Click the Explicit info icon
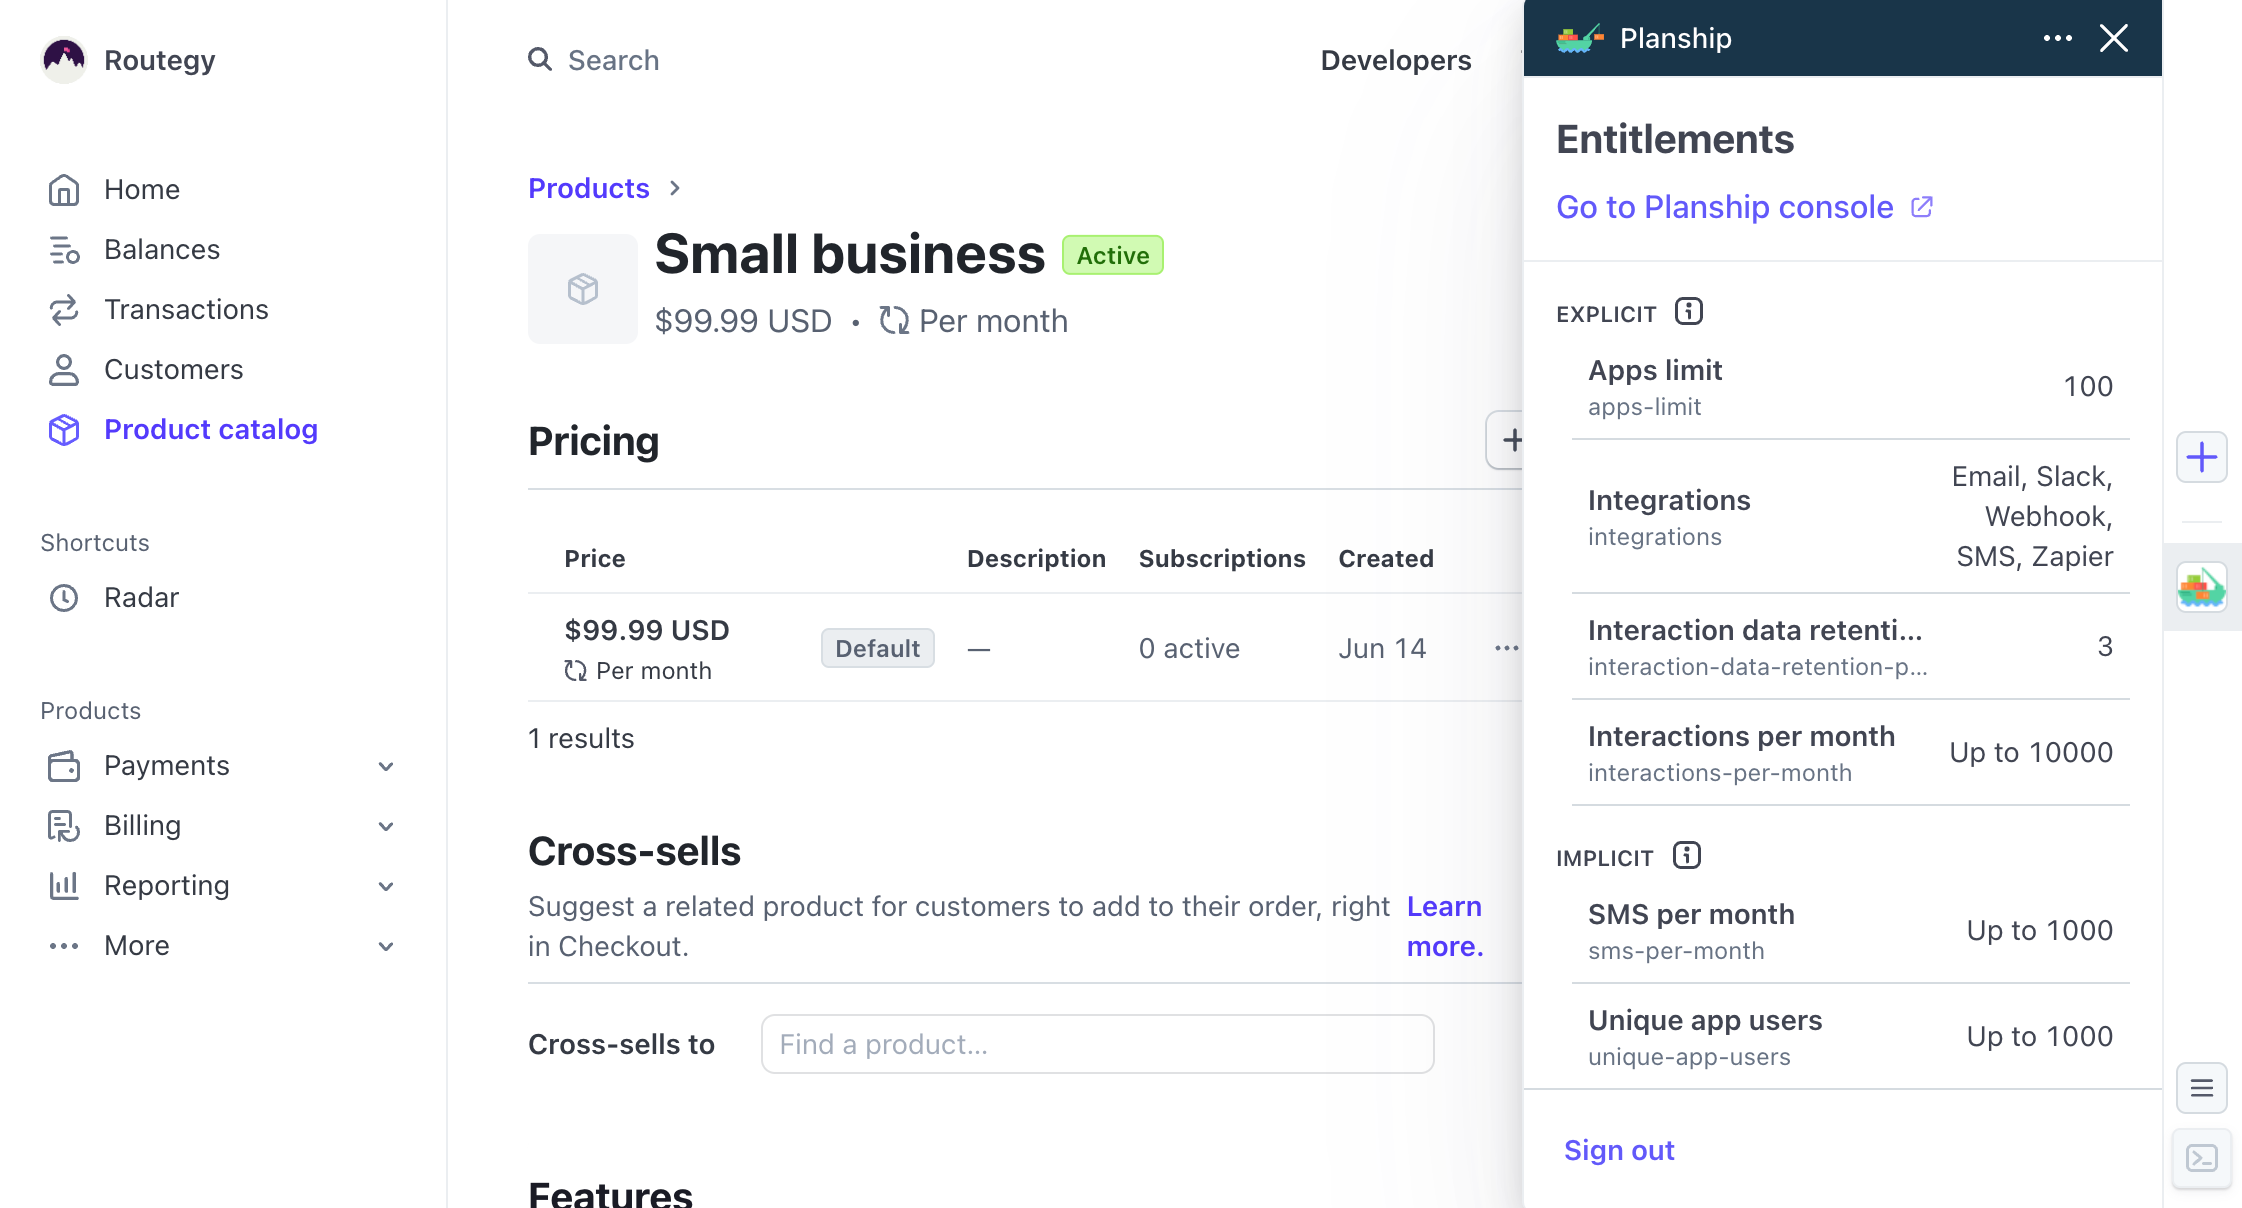This screenshot has height=1208, width=2242. tap(1688, 311)
